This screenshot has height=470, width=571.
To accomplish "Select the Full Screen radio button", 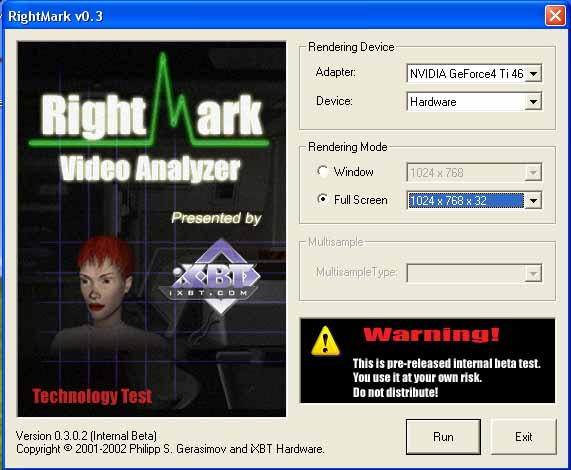I will (x=322, y=200).
